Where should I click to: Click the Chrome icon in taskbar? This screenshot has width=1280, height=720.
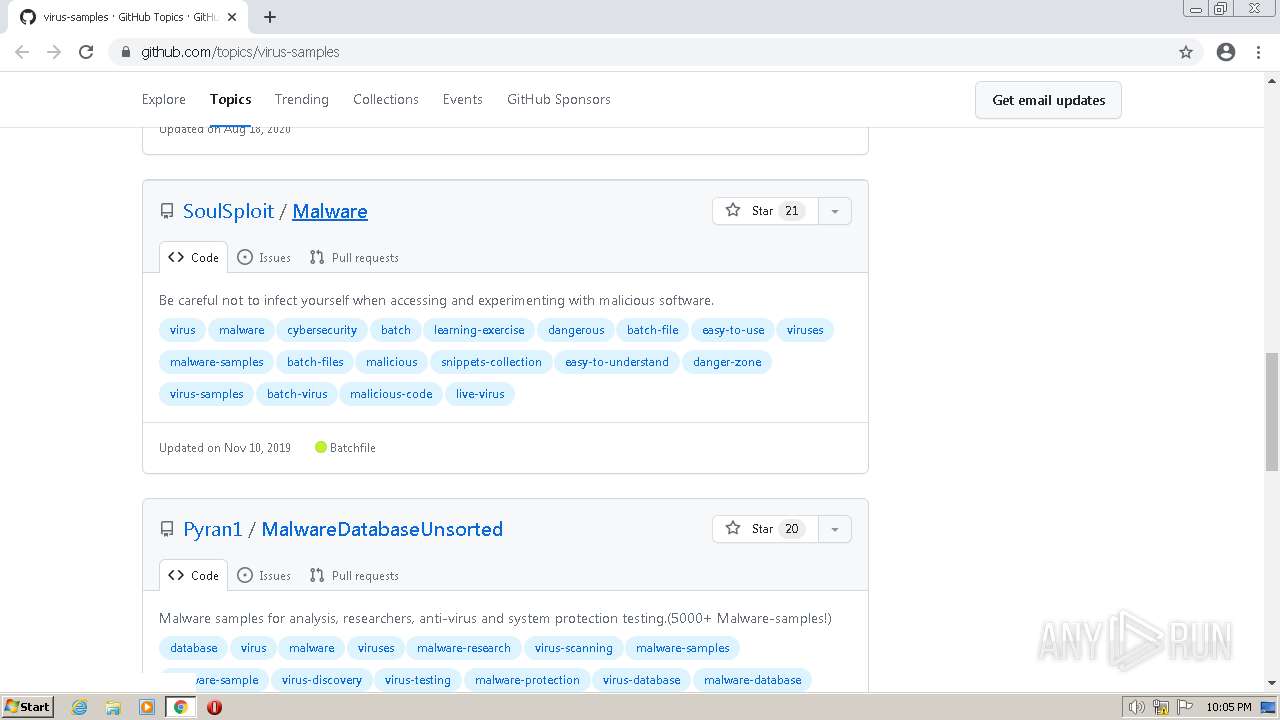(x=181, y=707)
